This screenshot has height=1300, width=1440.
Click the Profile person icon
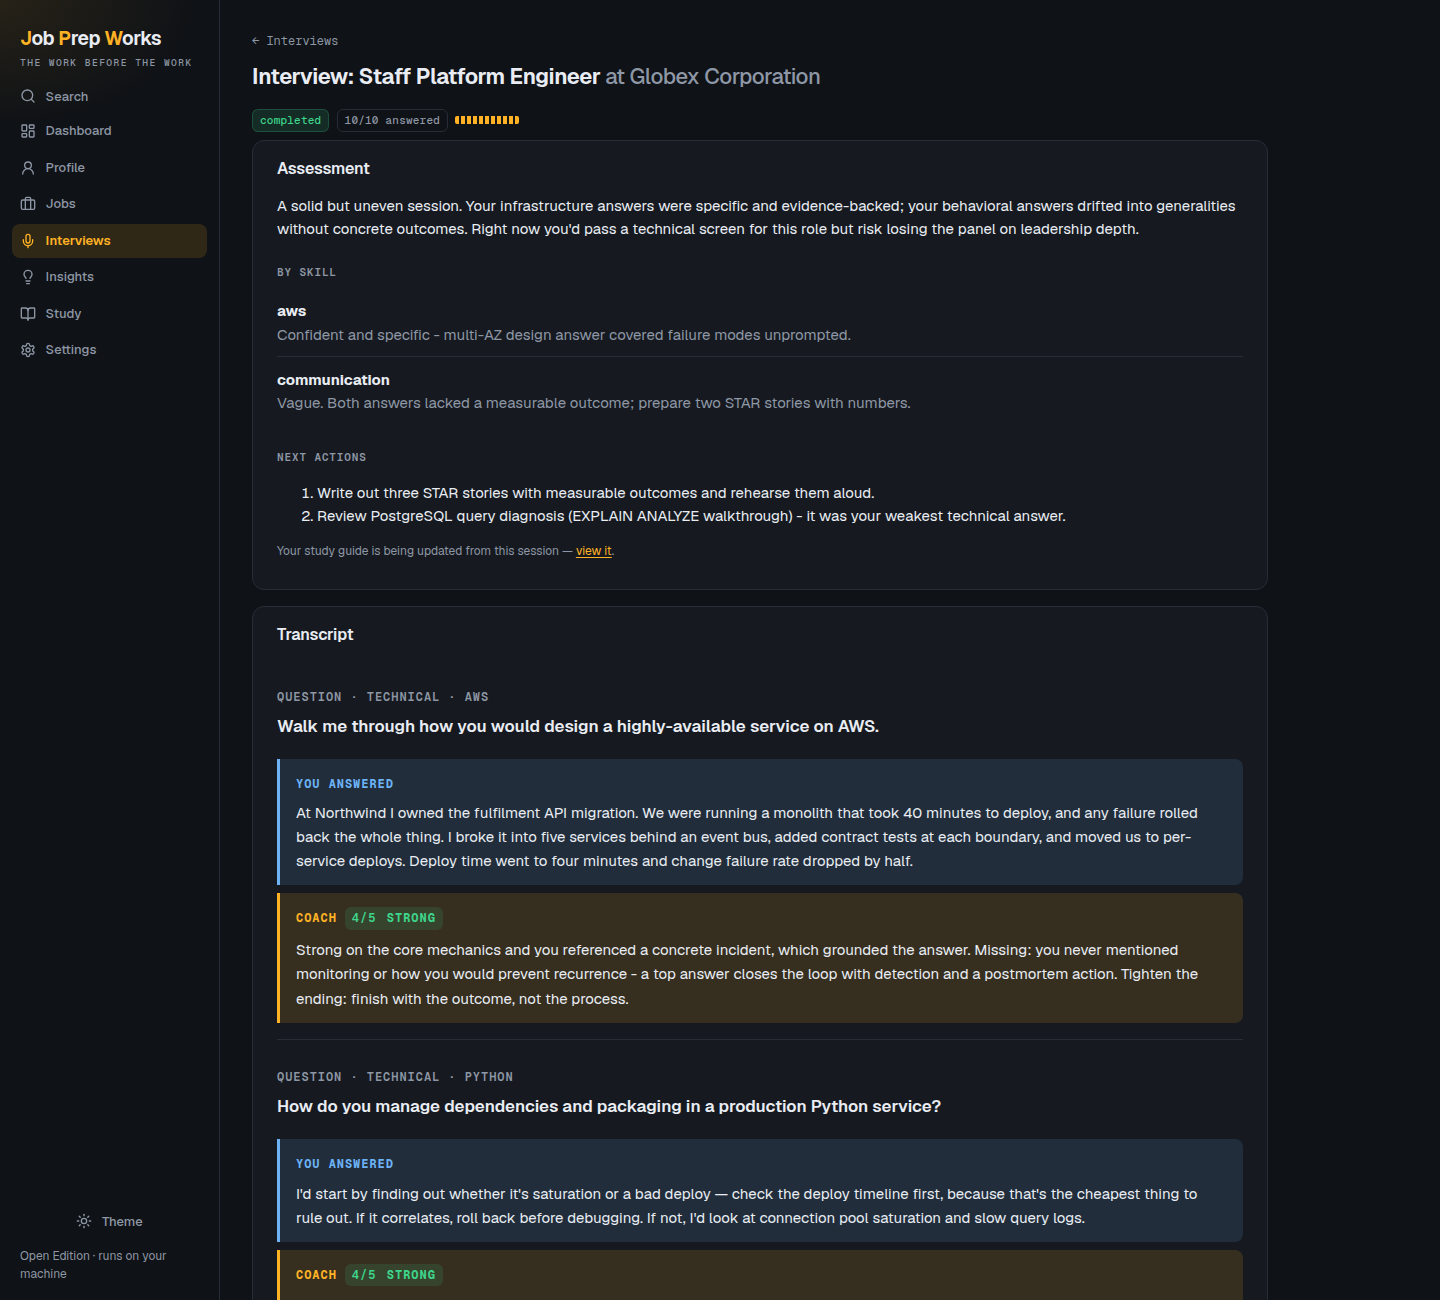point(28,168)
